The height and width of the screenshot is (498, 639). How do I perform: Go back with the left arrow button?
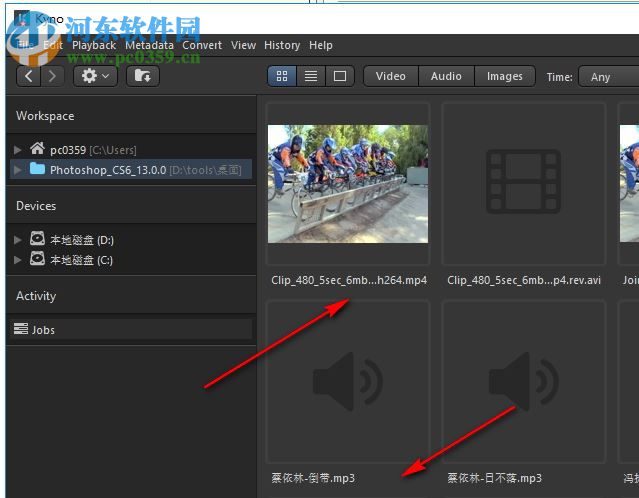click(x=29, y=76)
